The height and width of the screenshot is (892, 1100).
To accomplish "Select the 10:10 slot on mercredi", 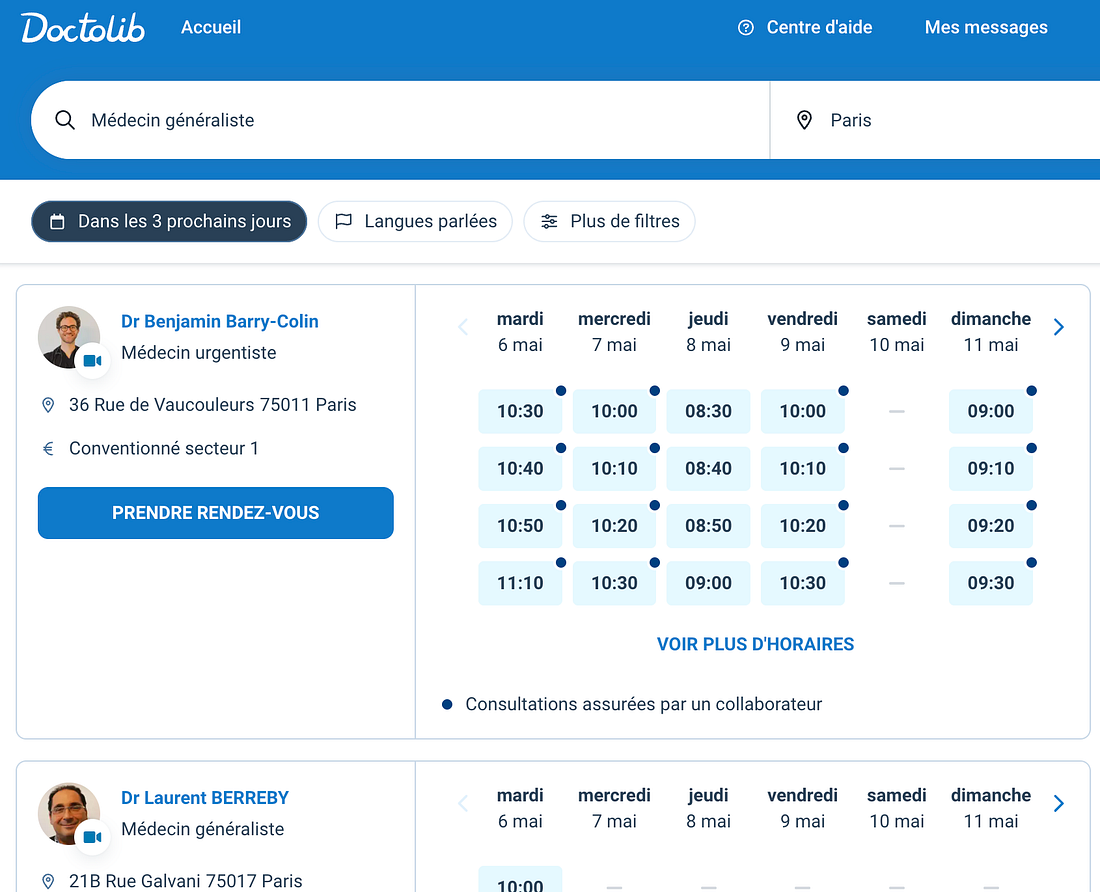I will pyautogui.click(x=615, y=468).
